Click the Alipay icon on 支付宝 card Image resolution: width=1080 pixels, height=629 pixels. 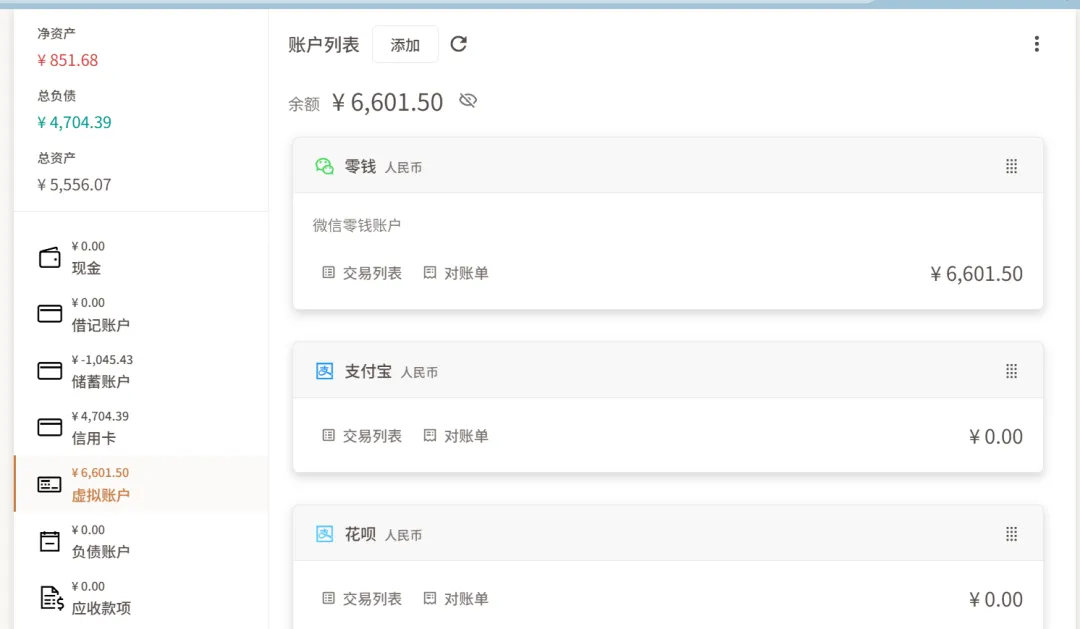coord(324,371)
